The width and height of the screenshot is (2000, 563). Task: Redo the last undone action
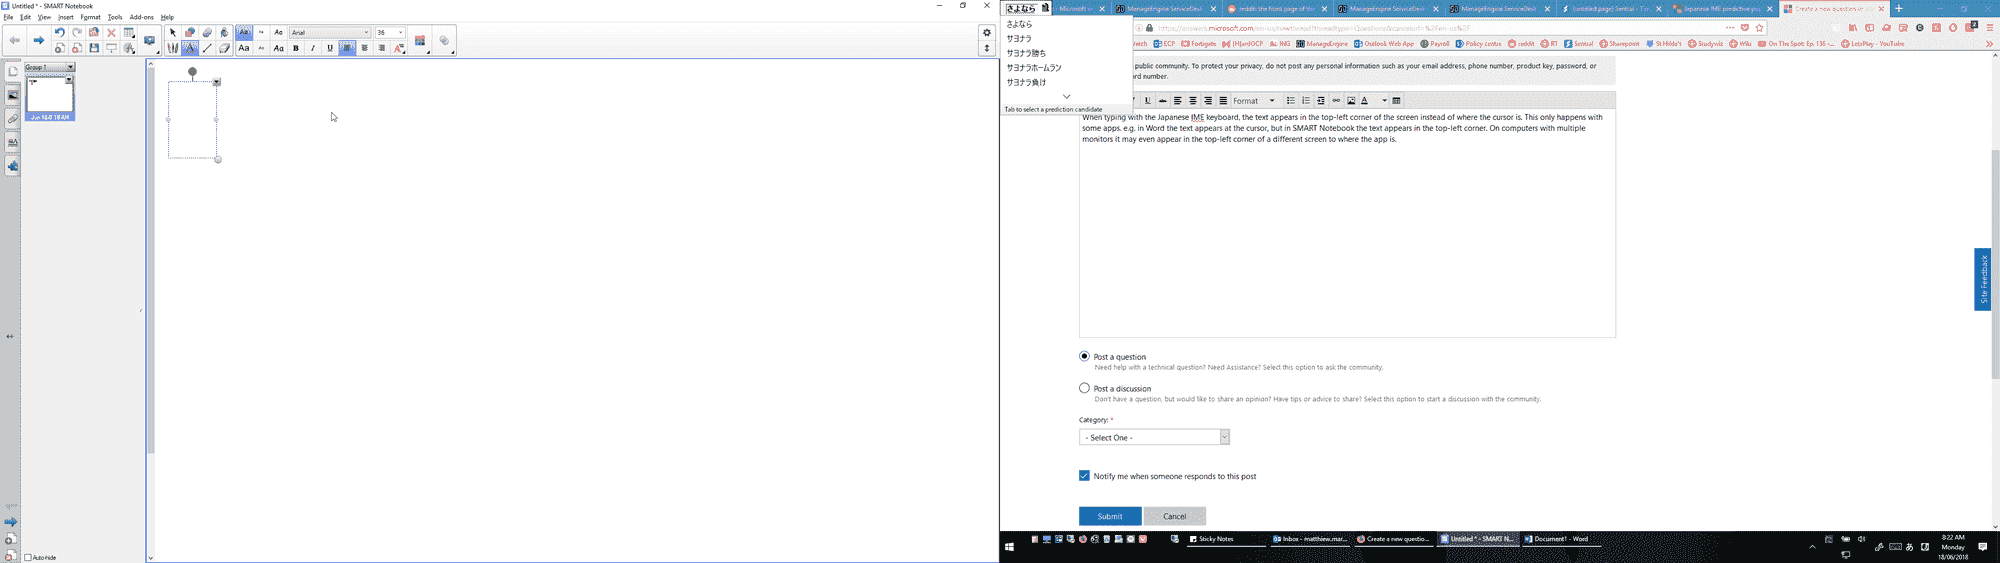[77, 32]
